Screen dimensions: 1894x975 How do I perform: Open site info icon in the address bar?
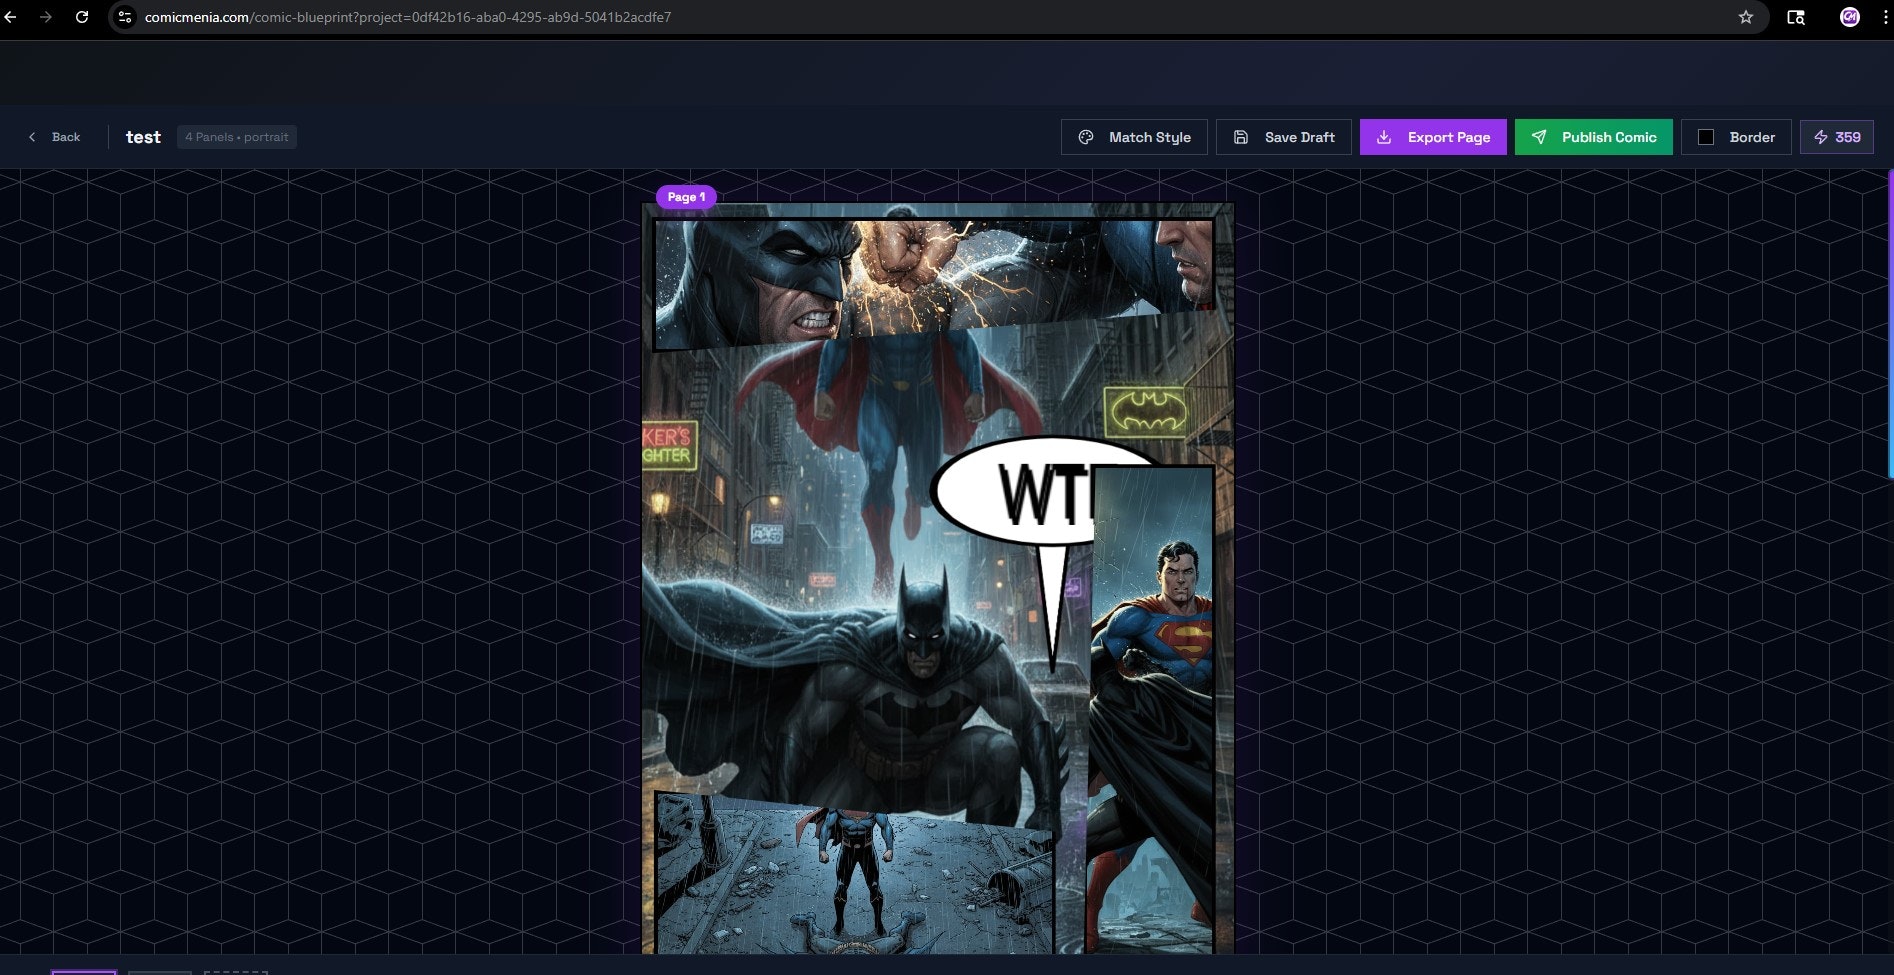(x=124, y=16)
